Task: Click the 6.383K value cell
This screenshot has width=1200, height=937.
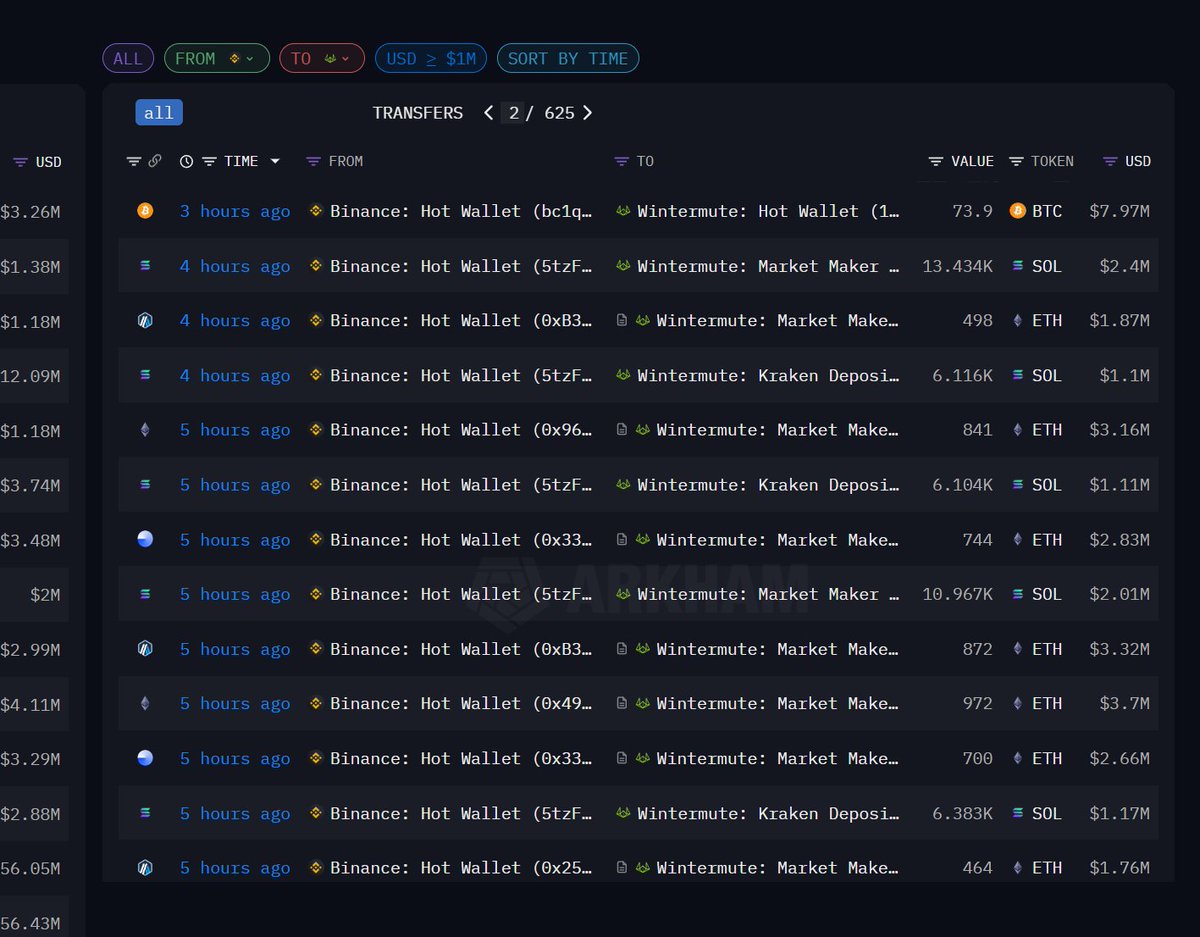Action: click(963, 813)
